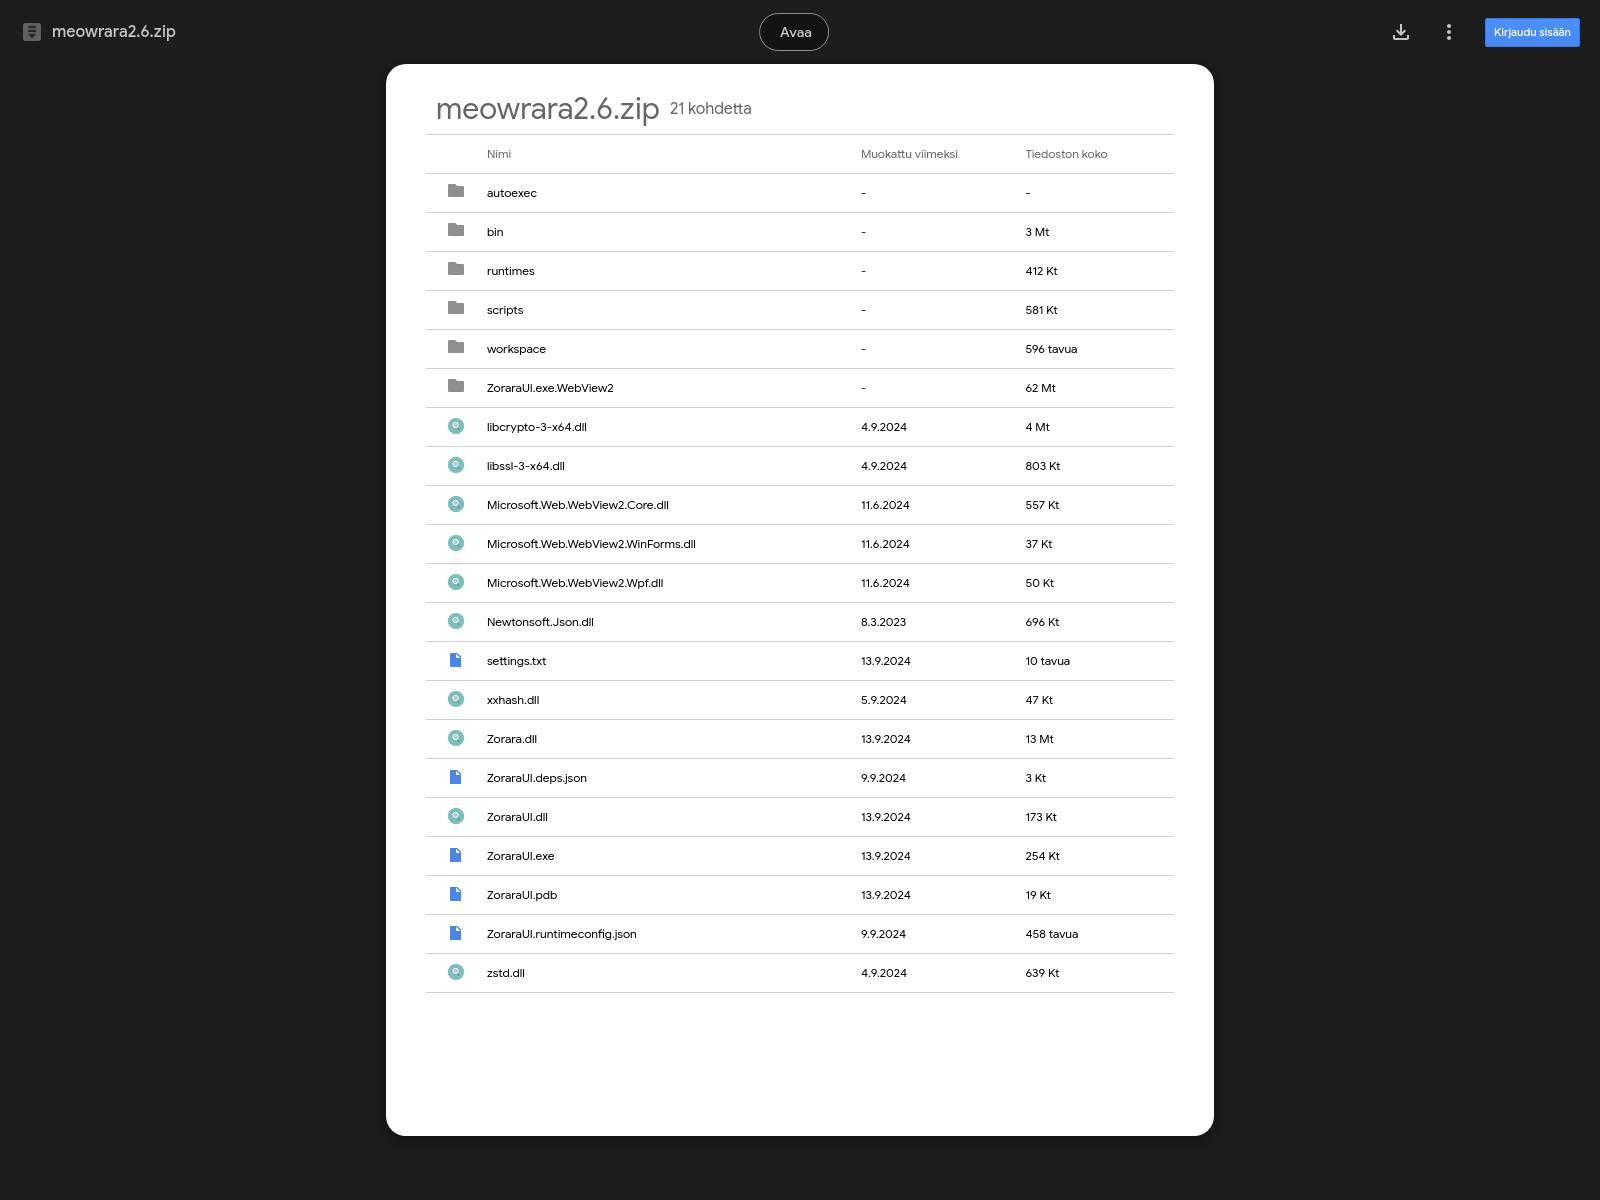
Task: Select the zstd.dll file name
Action: pos(506,973)
